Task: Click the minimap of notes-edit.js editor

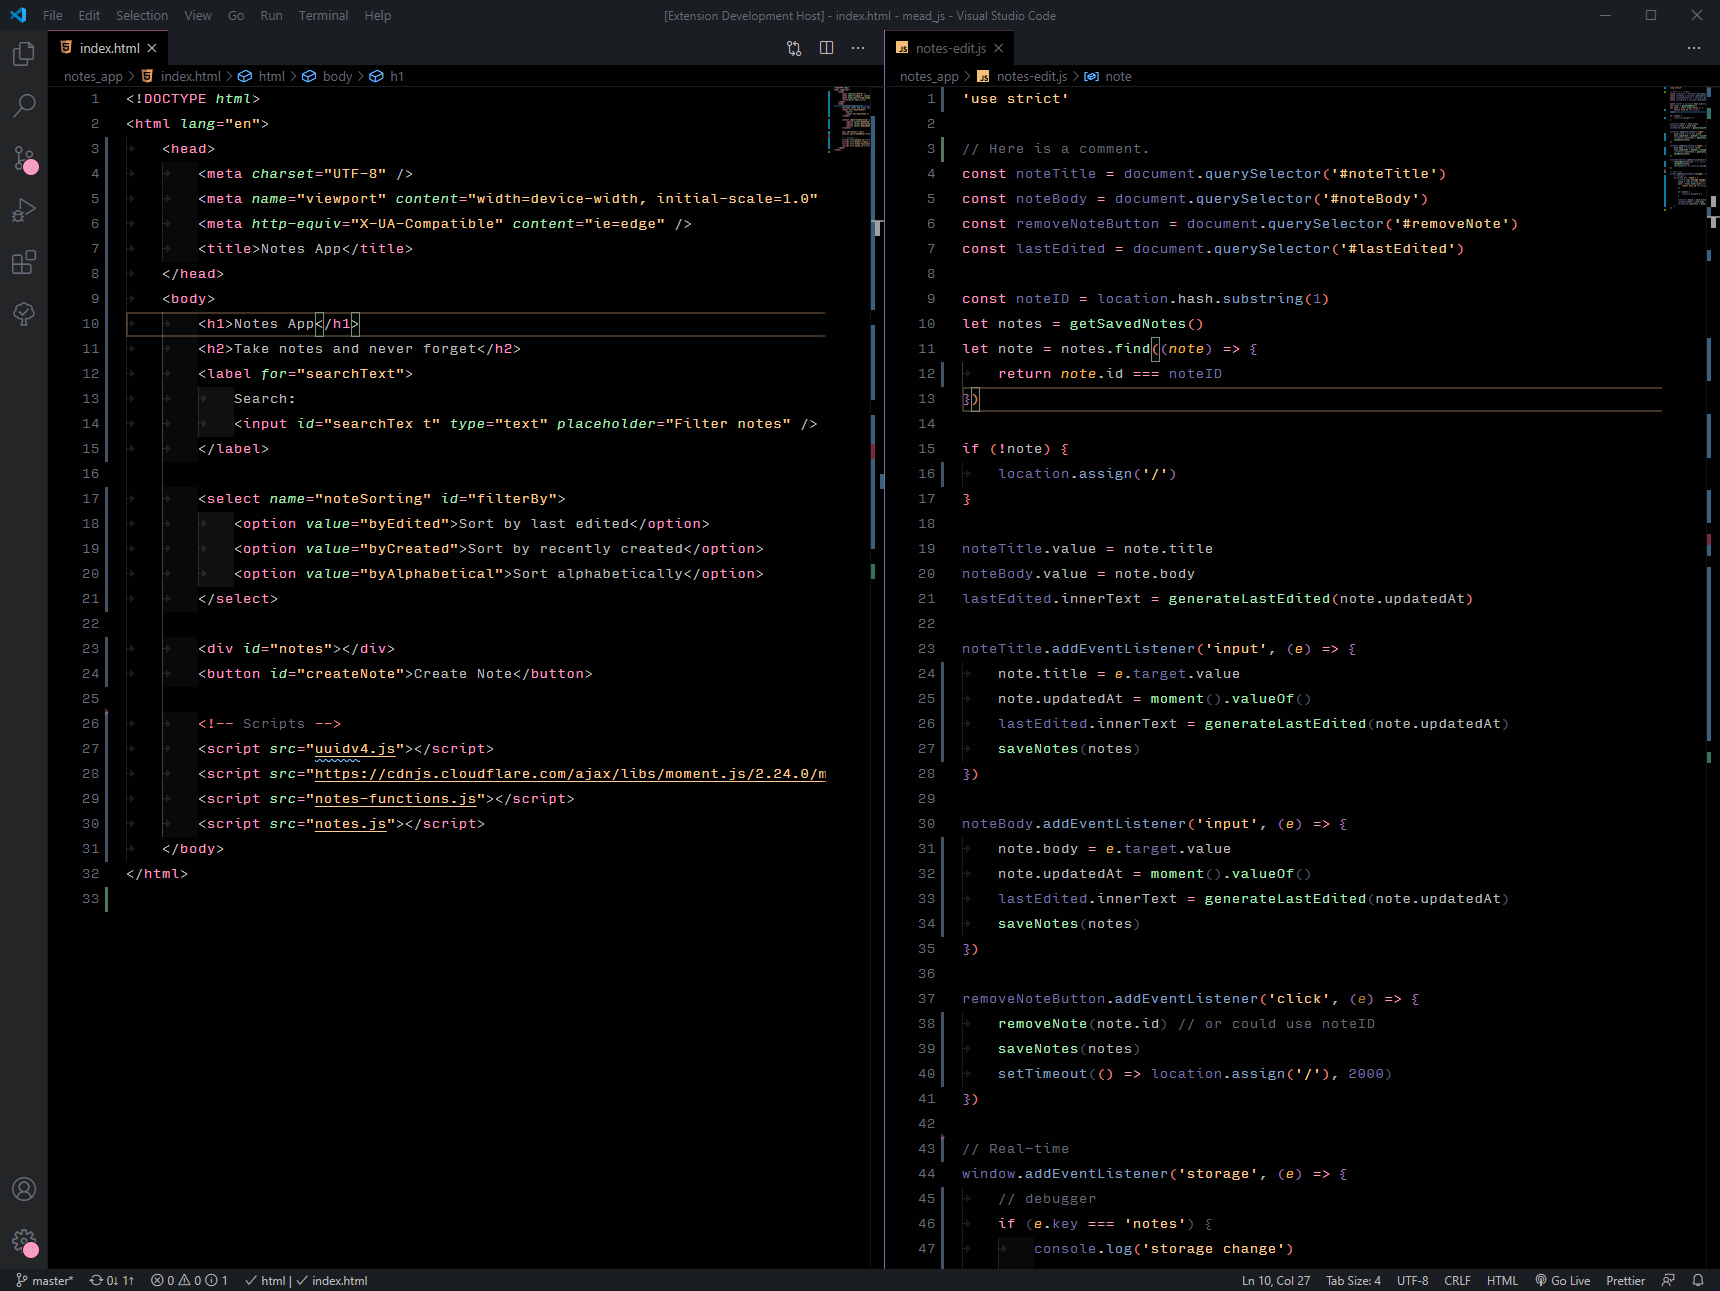Action: 1686,147
